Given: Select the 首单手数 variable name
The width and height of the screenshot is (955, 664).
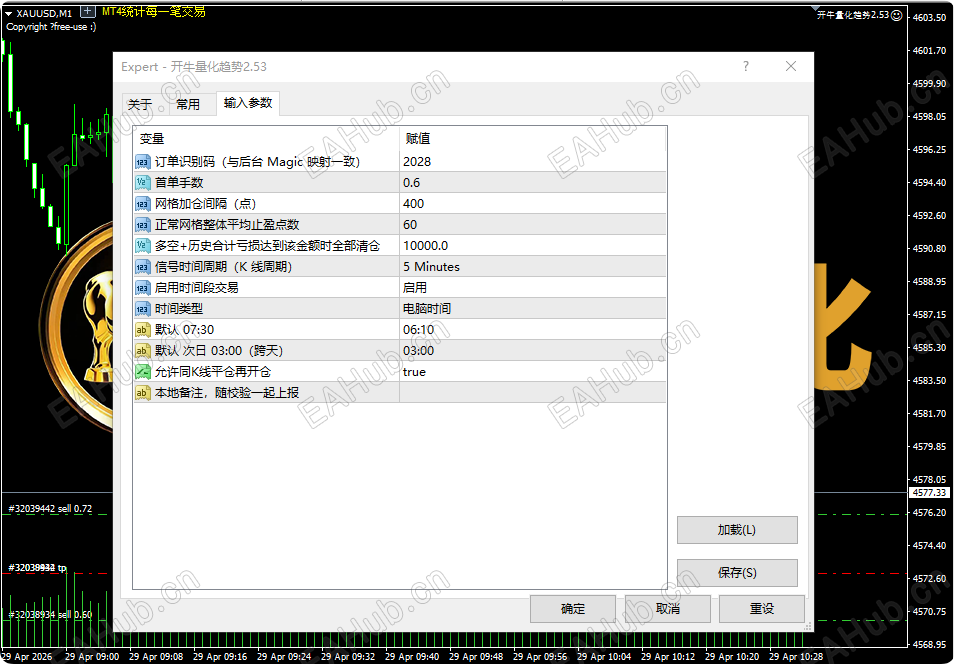Looking at the screenshot, I should pyautogui.click(x=179, y=183).
